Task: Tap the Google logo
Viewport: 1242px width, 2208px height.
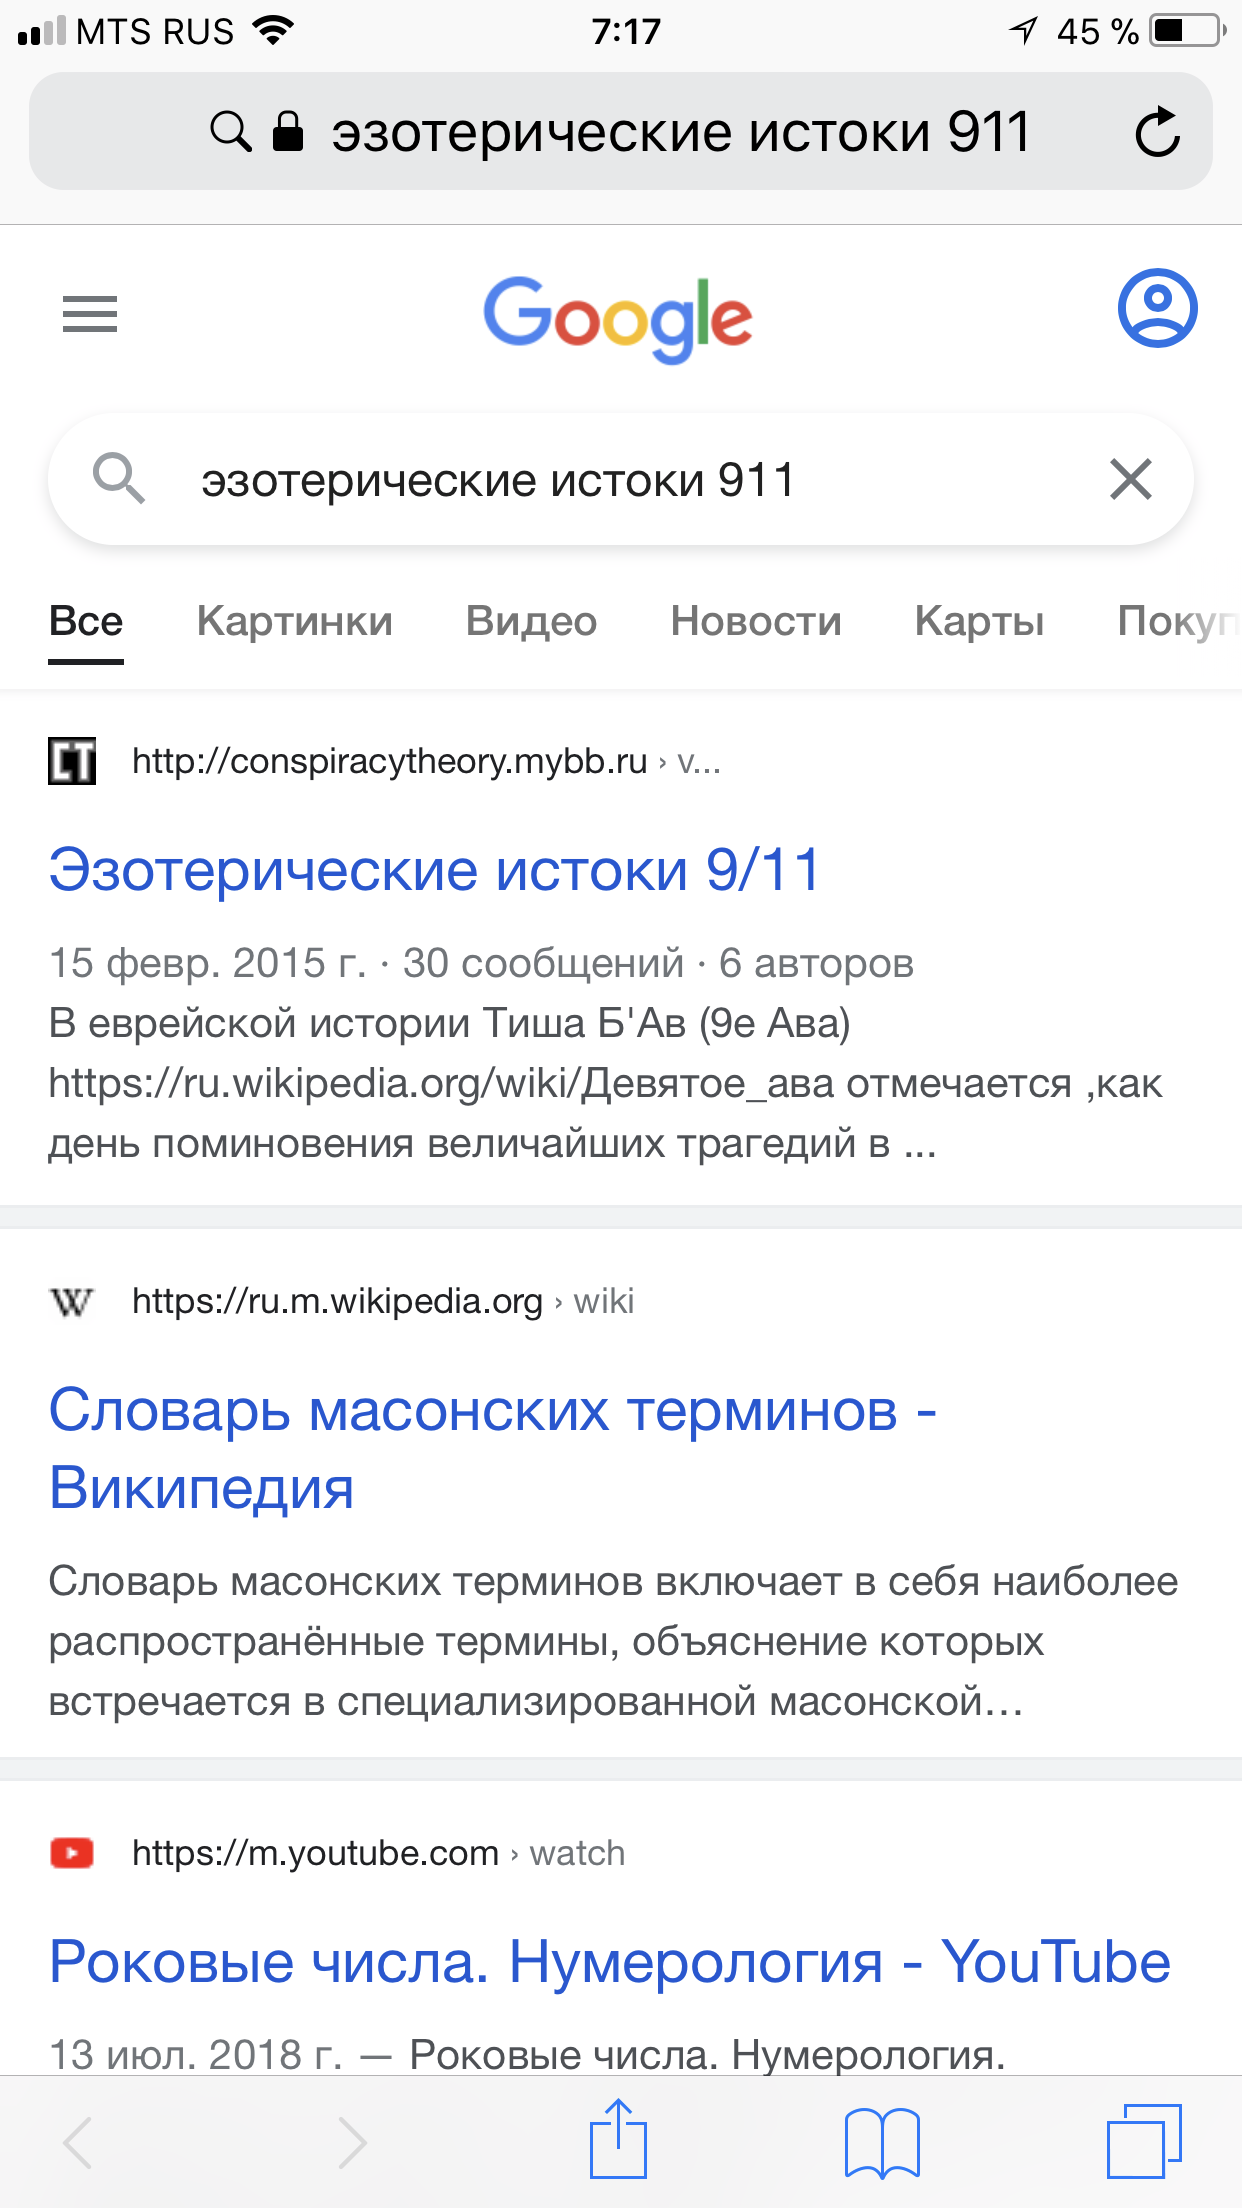Action: pos(618,318)
